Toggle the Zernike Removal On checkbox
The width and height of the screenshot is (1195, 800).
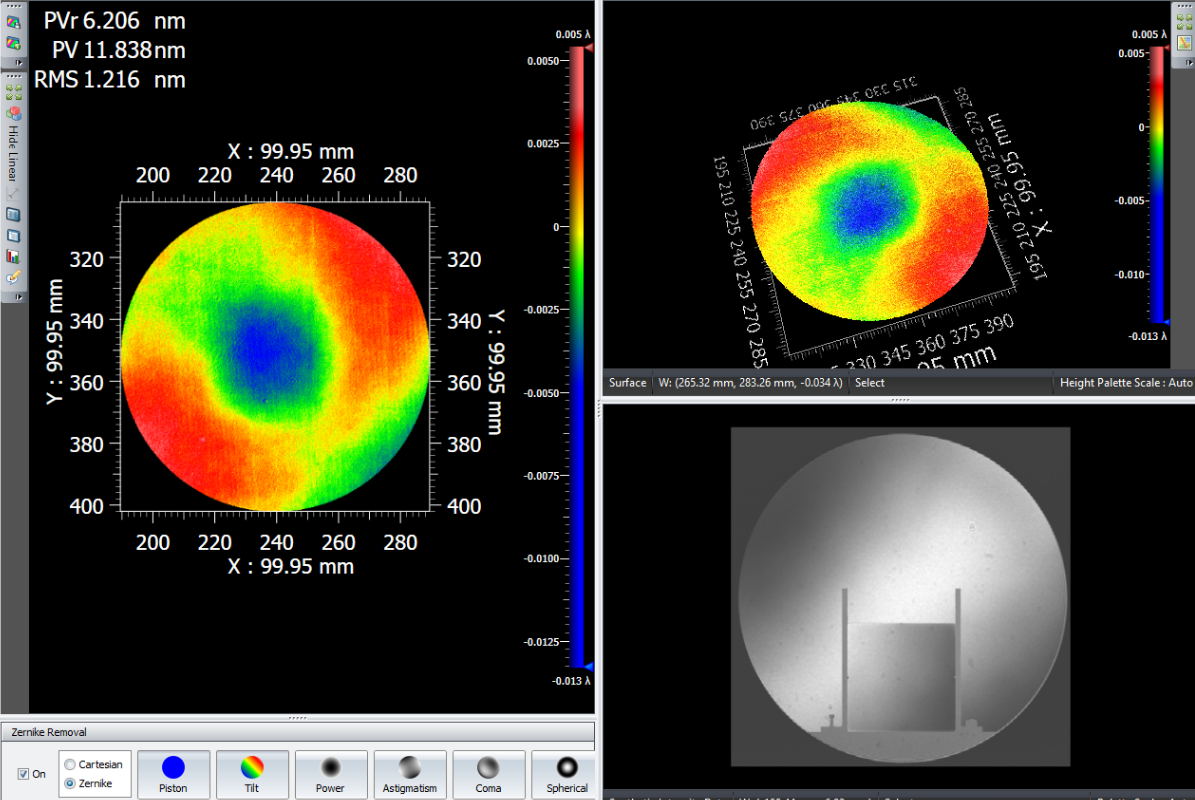coord(24,774)
